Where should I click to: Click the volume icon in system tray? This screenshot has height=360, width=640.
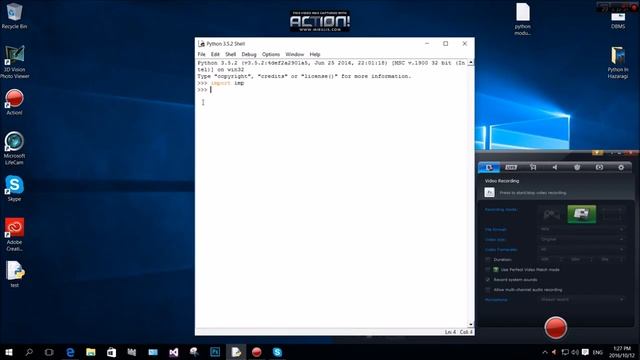[x=575, y=352]
